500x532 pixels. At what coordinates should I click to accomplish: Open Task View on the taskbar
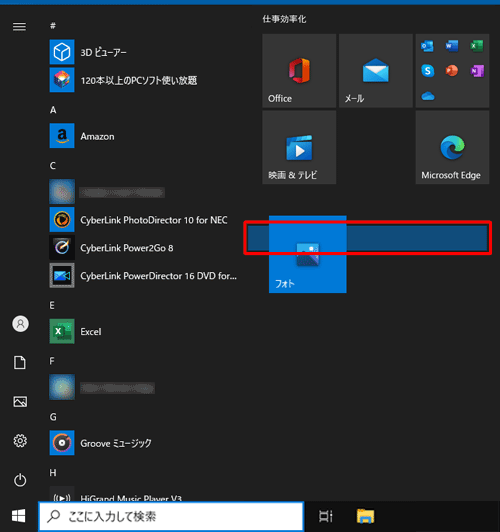point(326,516)
